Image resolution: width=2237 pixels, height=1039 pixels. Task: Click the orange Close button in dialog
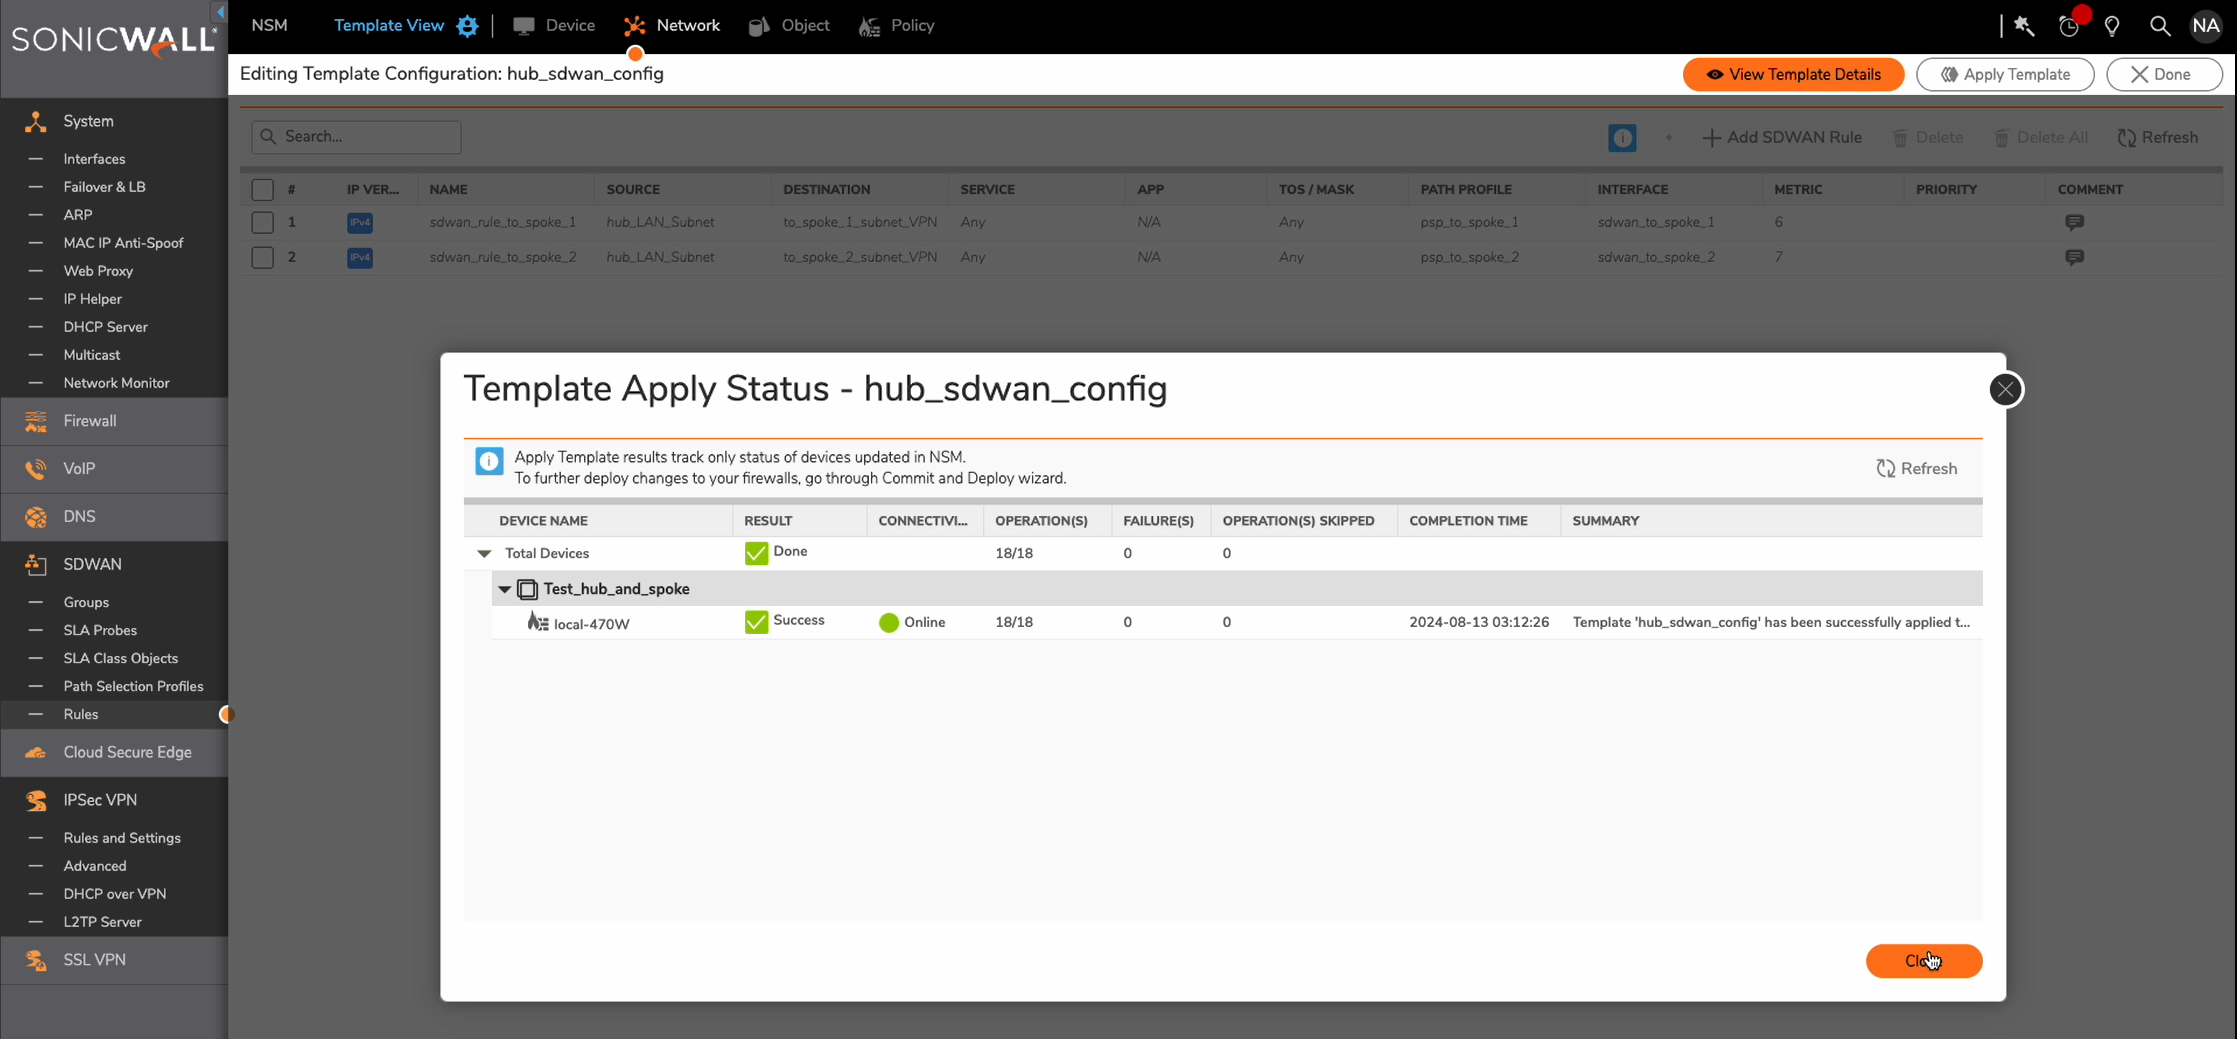click(1923, 961)
